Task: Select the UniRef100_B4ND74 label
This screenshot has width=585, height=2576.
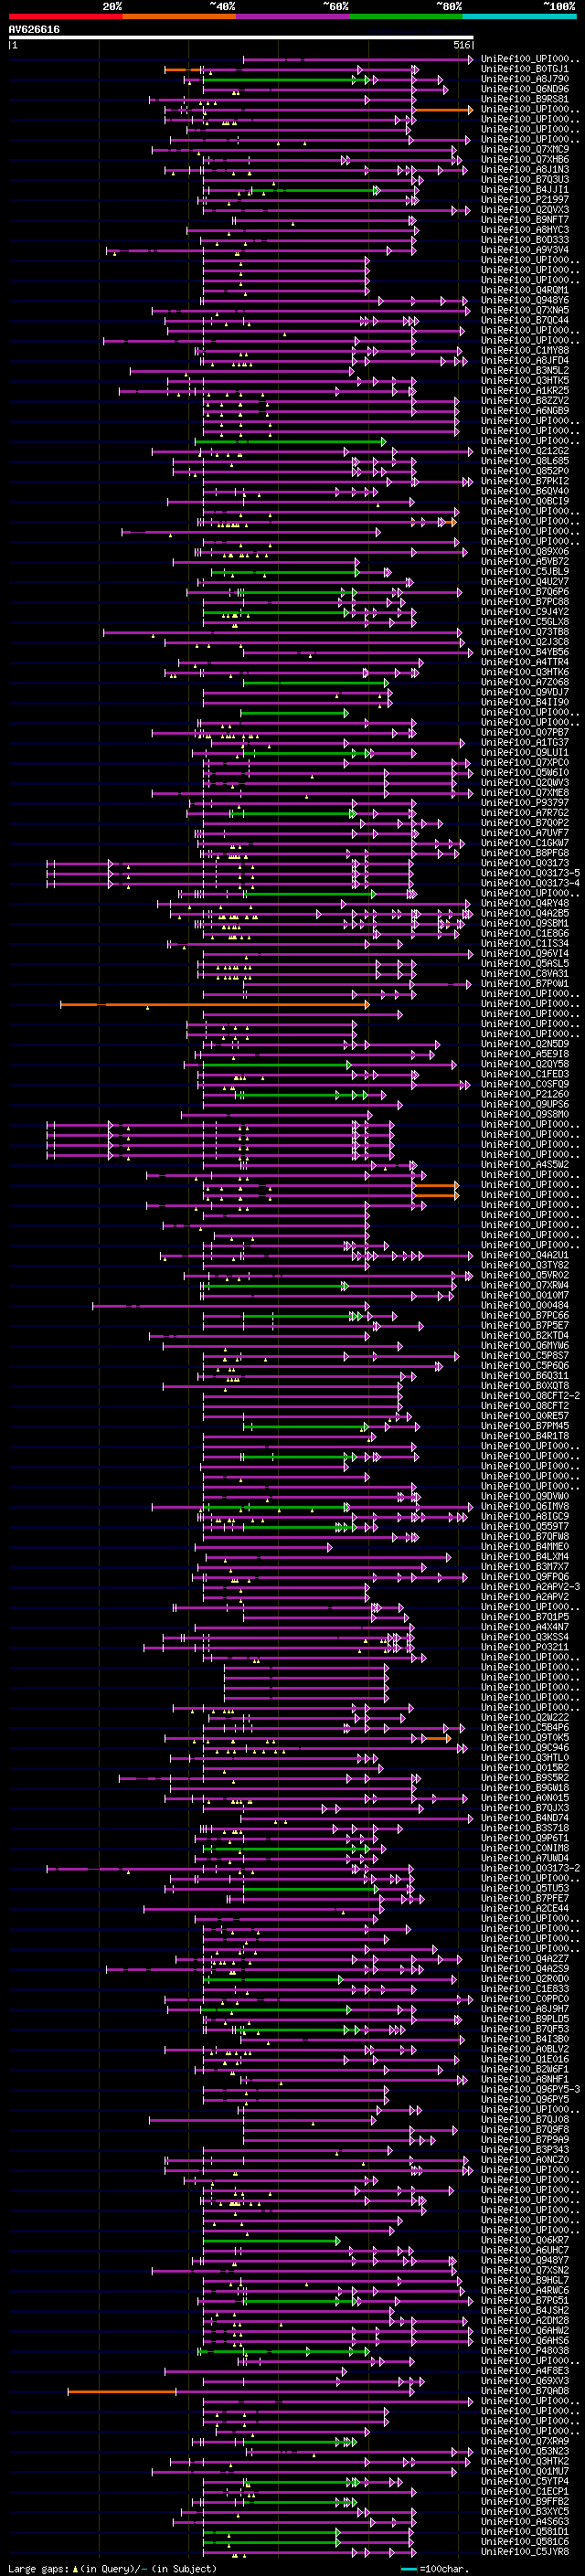Action: (525, 1818)
